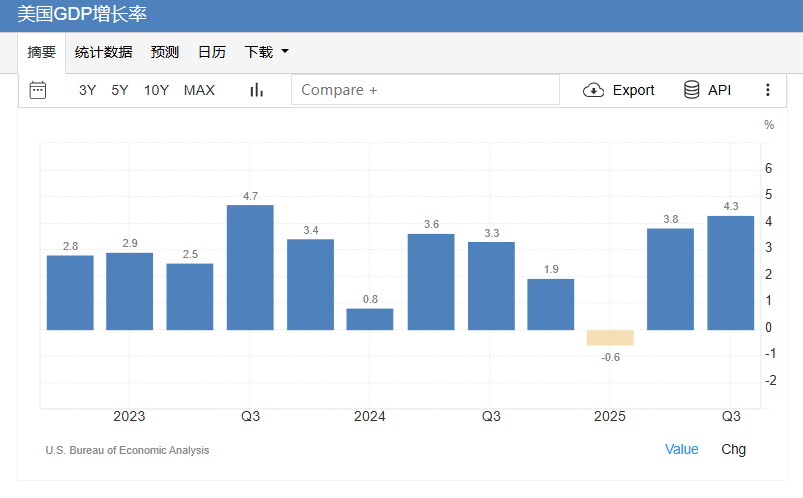
Task: Select the 5Y time range
Action: click(x=120, y=90)
